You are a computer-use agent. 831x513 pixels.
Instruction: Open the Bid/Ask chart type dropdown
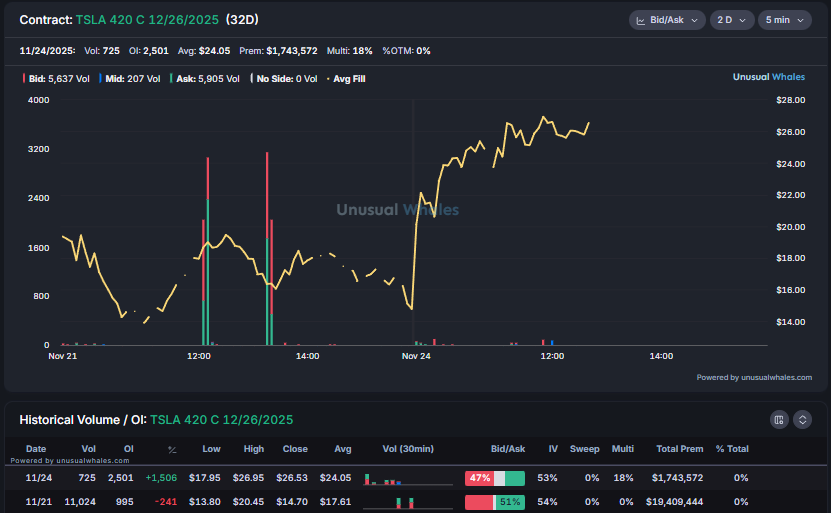667,20
